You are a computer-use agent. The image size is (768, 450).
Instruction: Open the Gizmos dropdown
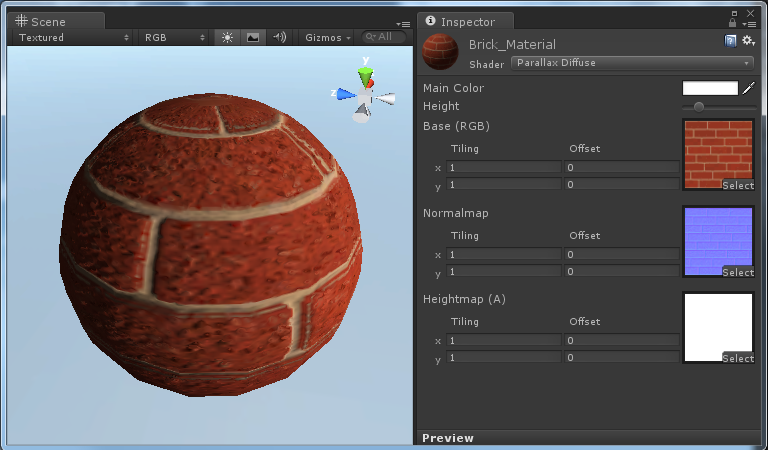pyautogui.click(x=328, y=38)
